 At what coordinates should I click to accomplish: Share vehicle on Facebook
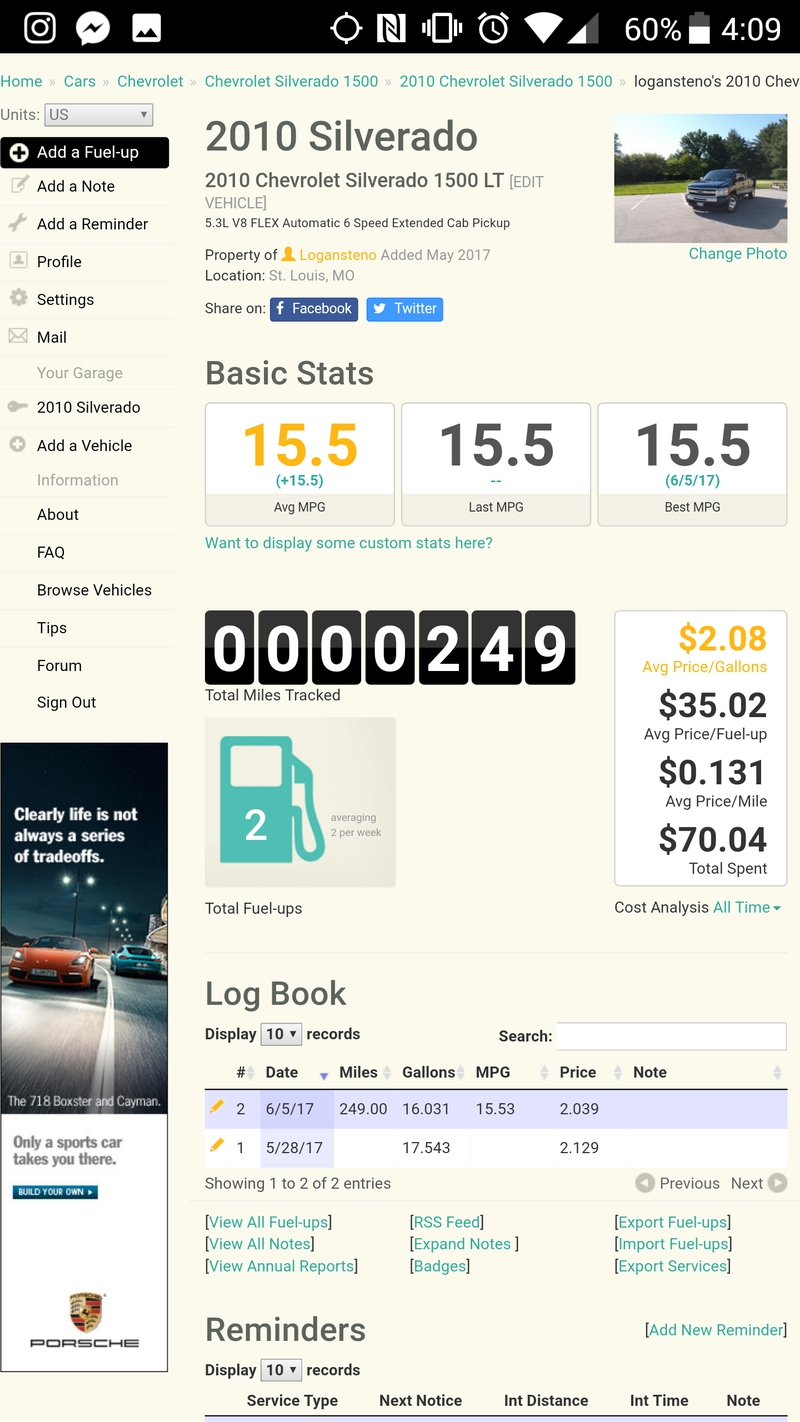pyautogui.click(x=314, y=309)
